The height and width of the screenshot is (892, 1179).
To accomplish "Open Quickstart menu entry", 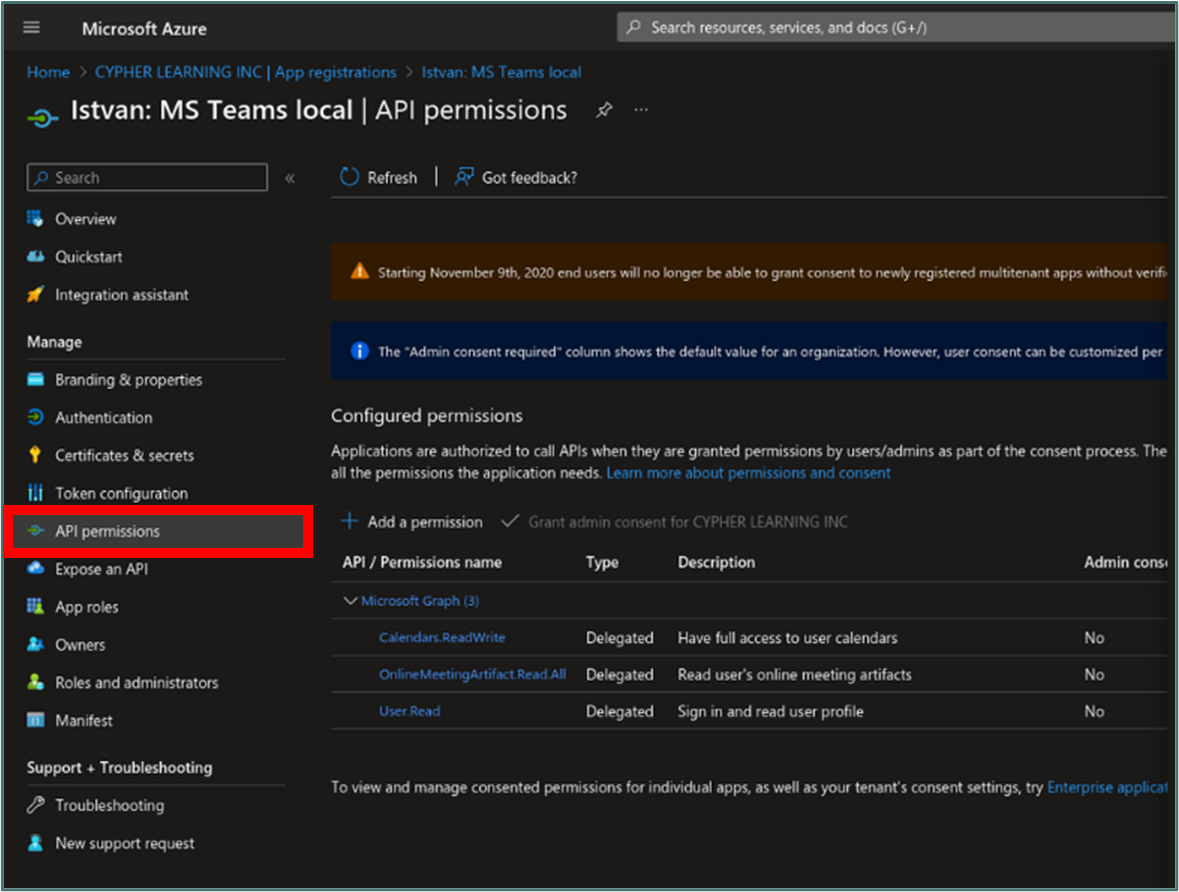I will [x=89, y=256].
